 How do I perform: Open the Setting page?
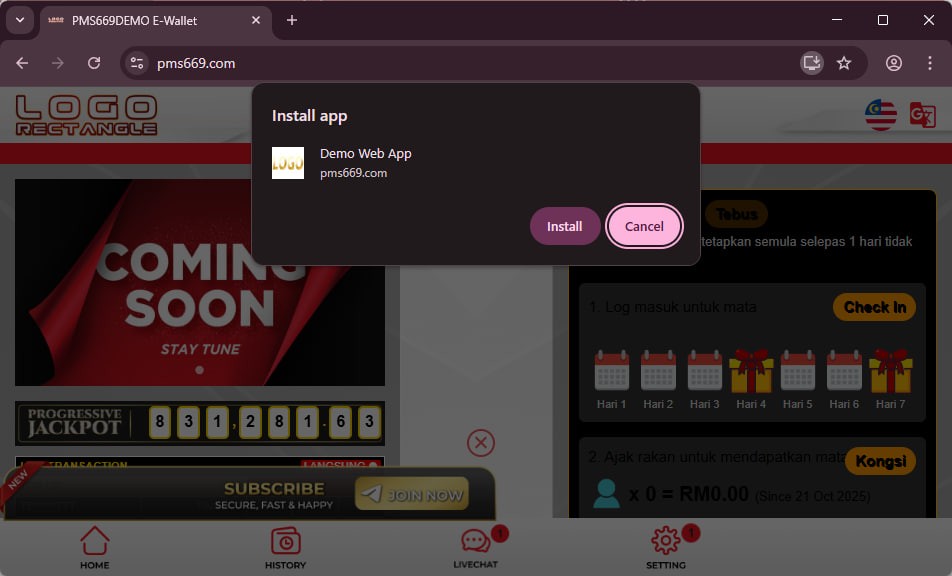pos(665,546)
